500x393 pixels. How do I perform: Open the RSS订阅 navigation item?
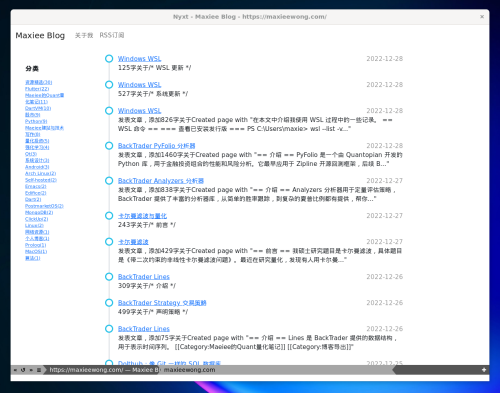(112, 35)
